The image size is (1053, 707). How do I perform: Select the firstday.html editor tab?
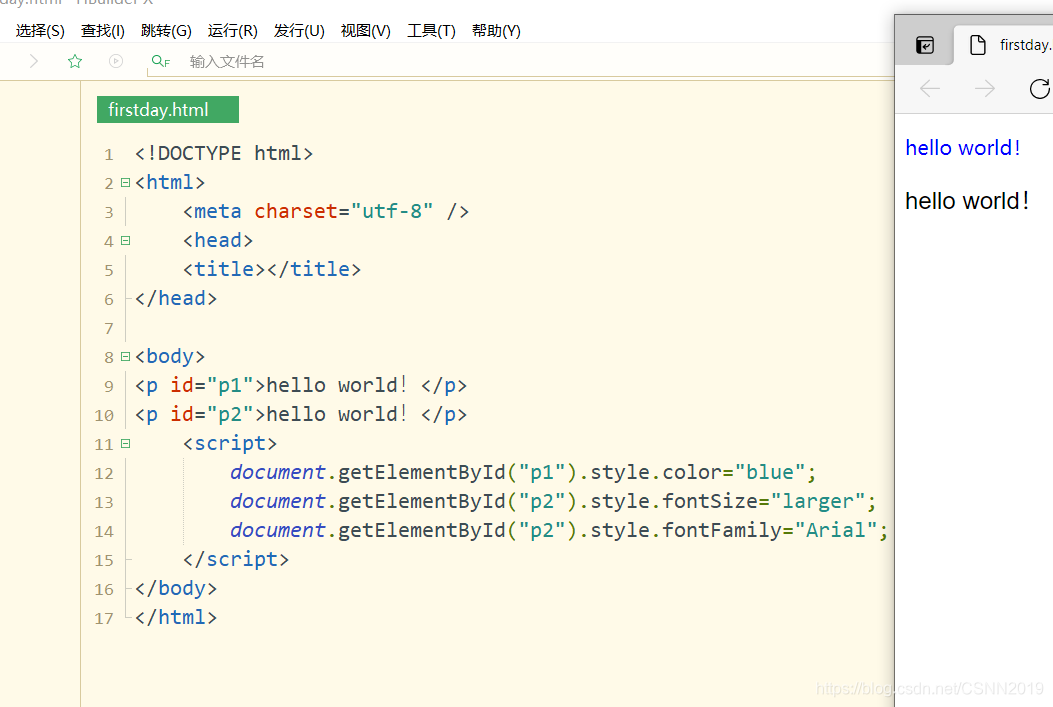click(168, 109)
